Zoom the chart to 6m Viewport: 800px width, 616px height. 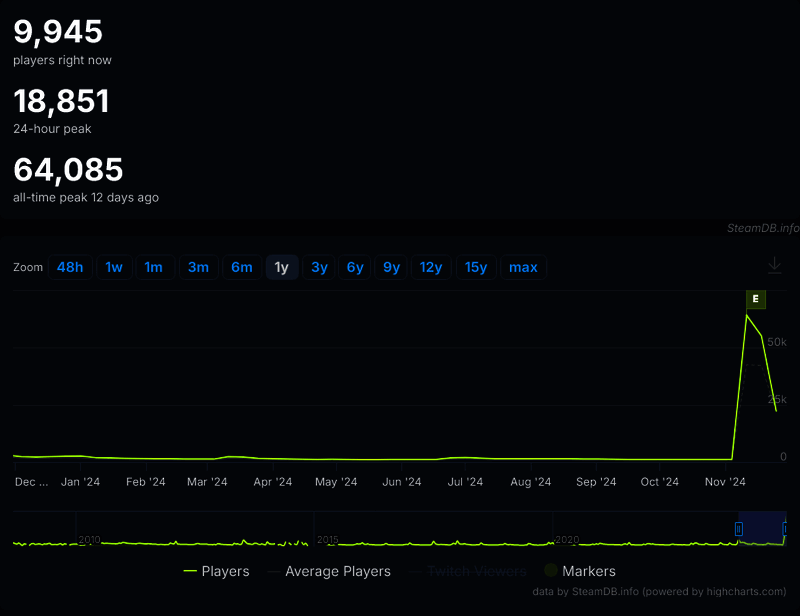[241, 267]
